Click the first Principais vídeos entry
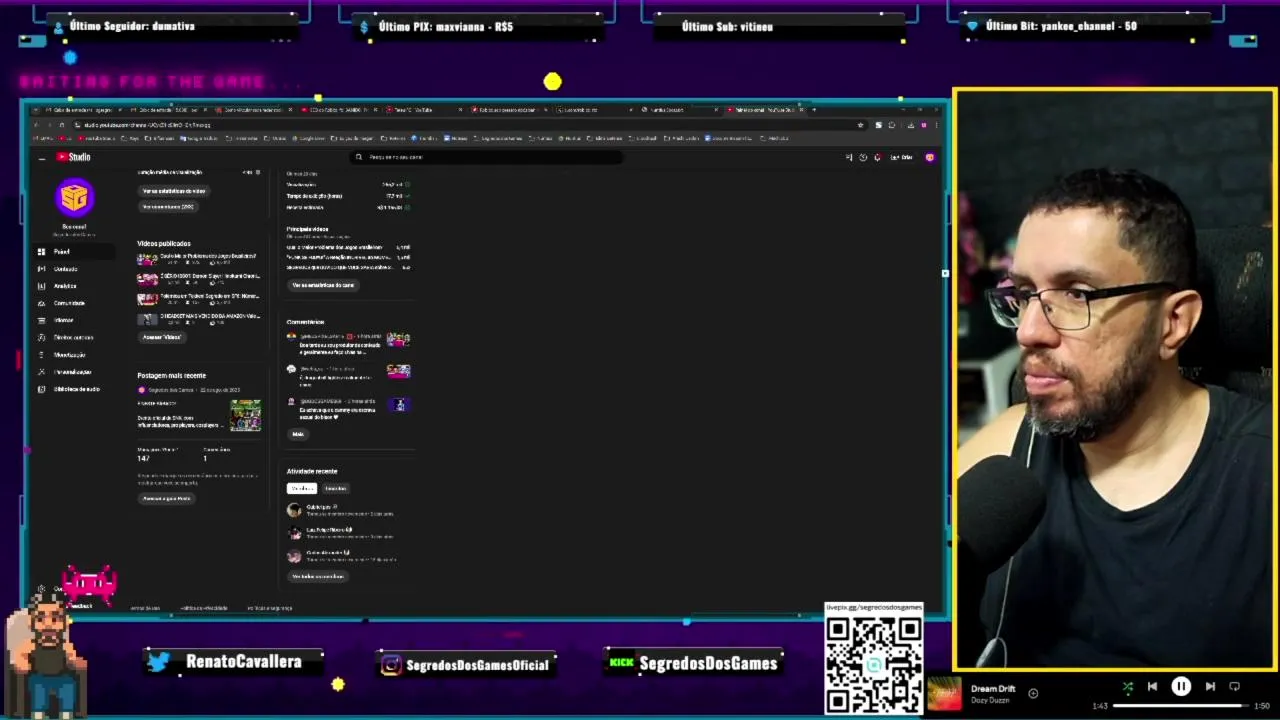Image resolution: width=1280 pixels, height=720 pixels. pos(348,247)
